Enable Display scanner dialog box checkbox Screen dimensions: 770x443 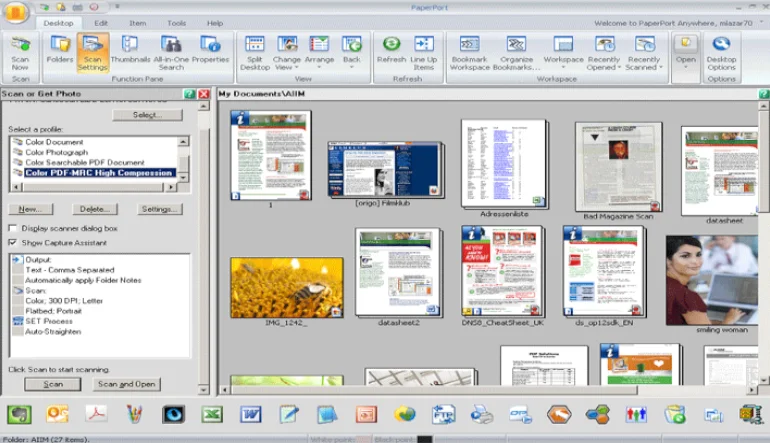click(x=13, y=228)
